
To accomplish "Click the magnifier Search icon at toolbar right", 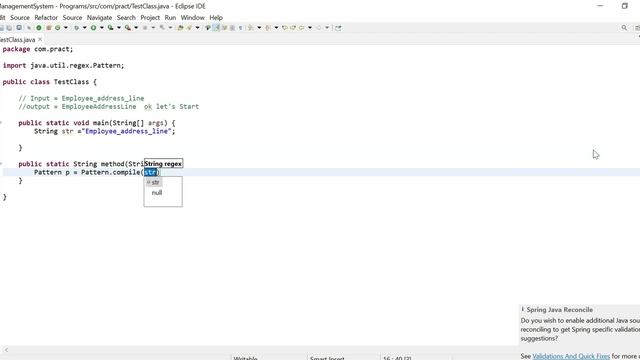I will 624,28.
